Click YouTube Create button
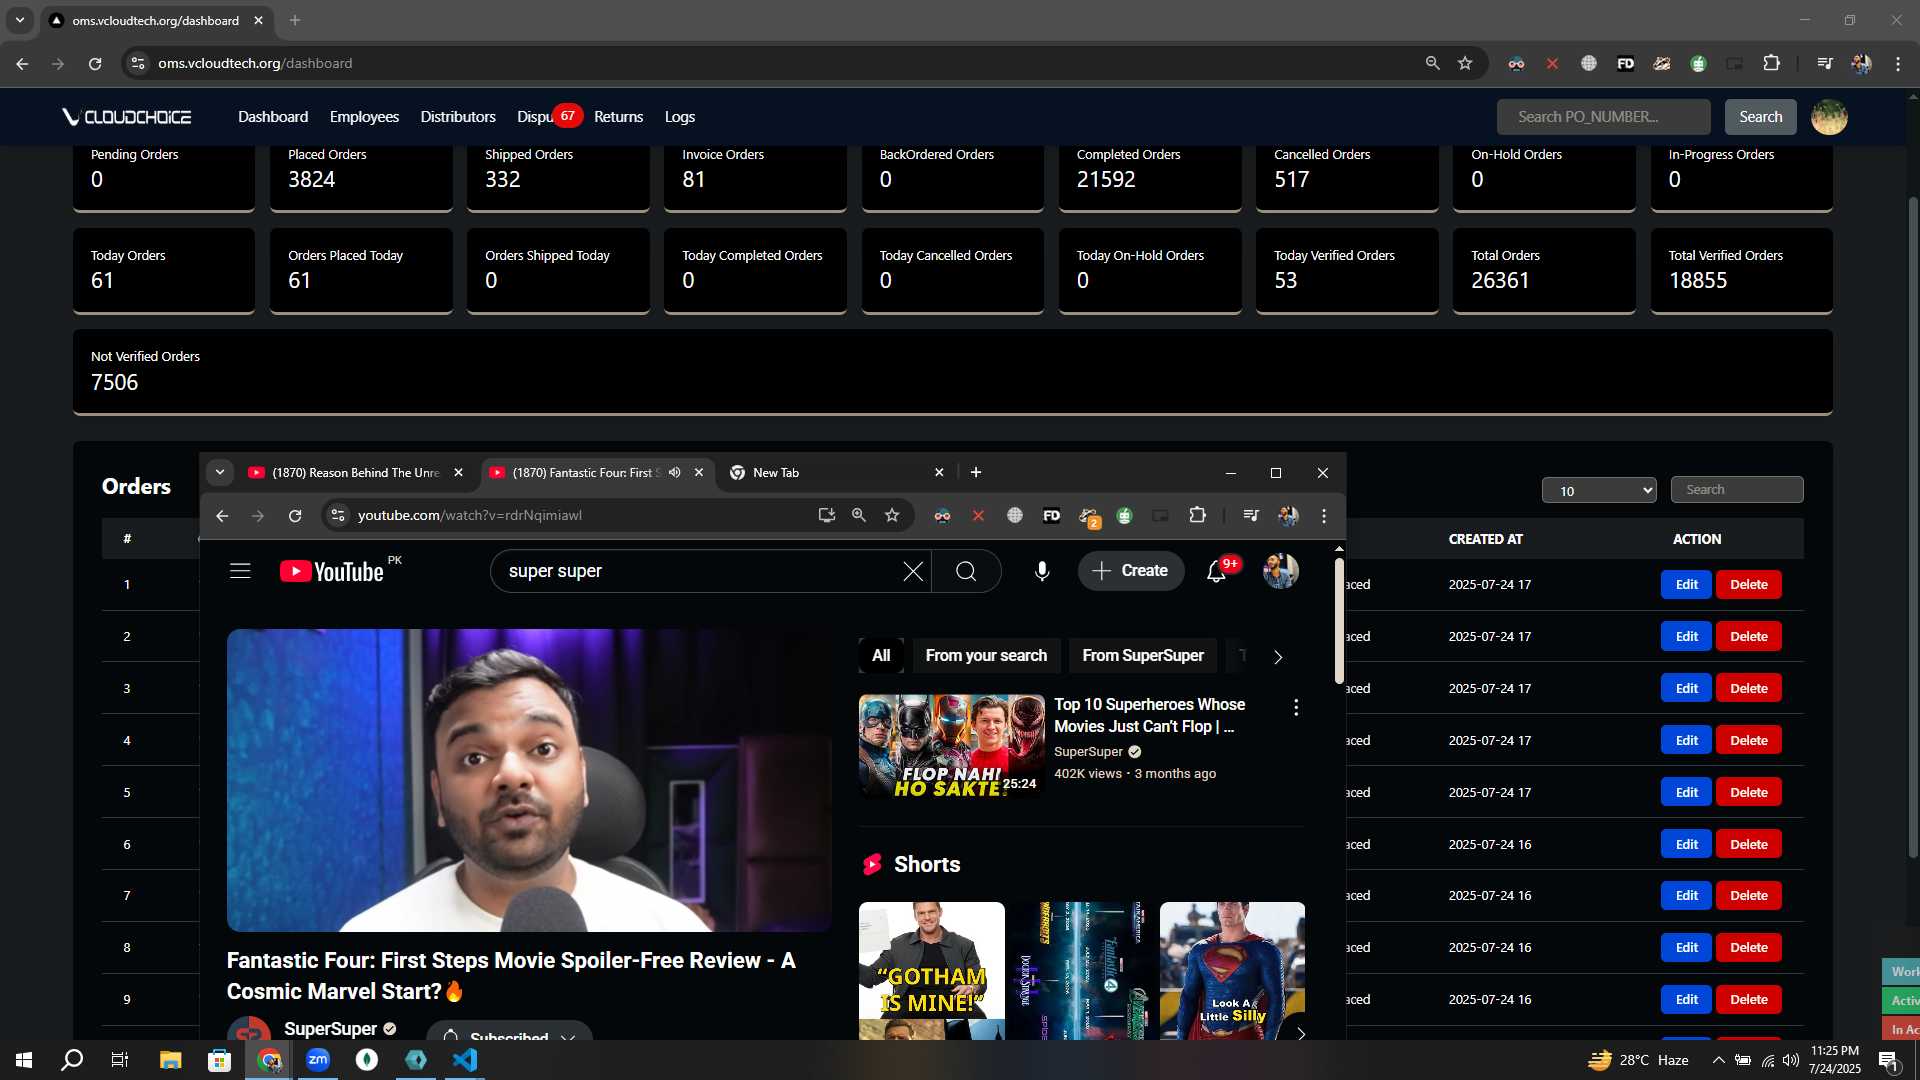 tap(1131, 571)
